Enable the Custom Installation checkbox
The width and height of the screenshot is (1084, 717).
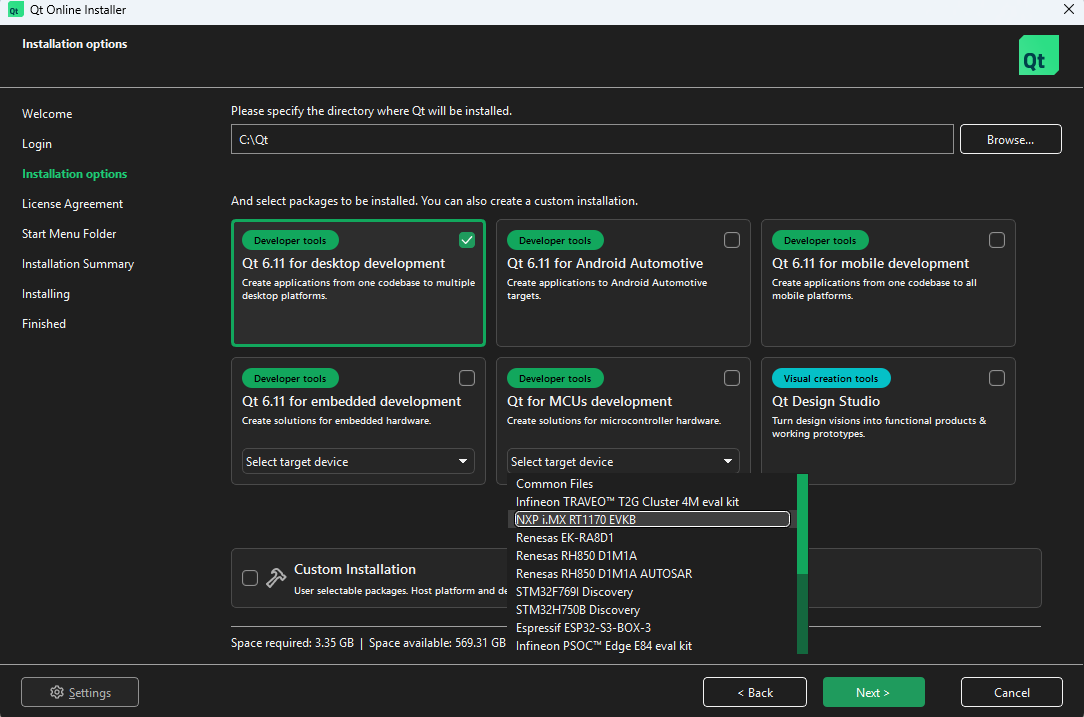[250, 578]
